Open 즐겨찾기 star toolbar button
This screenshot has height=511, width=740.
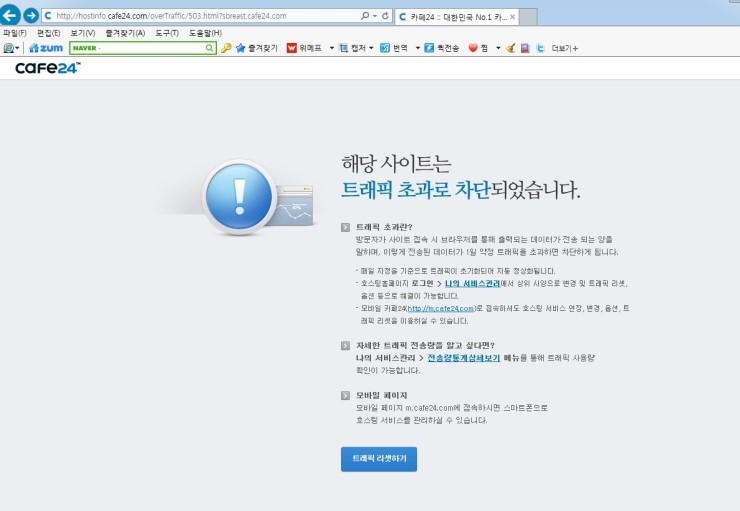257,48
